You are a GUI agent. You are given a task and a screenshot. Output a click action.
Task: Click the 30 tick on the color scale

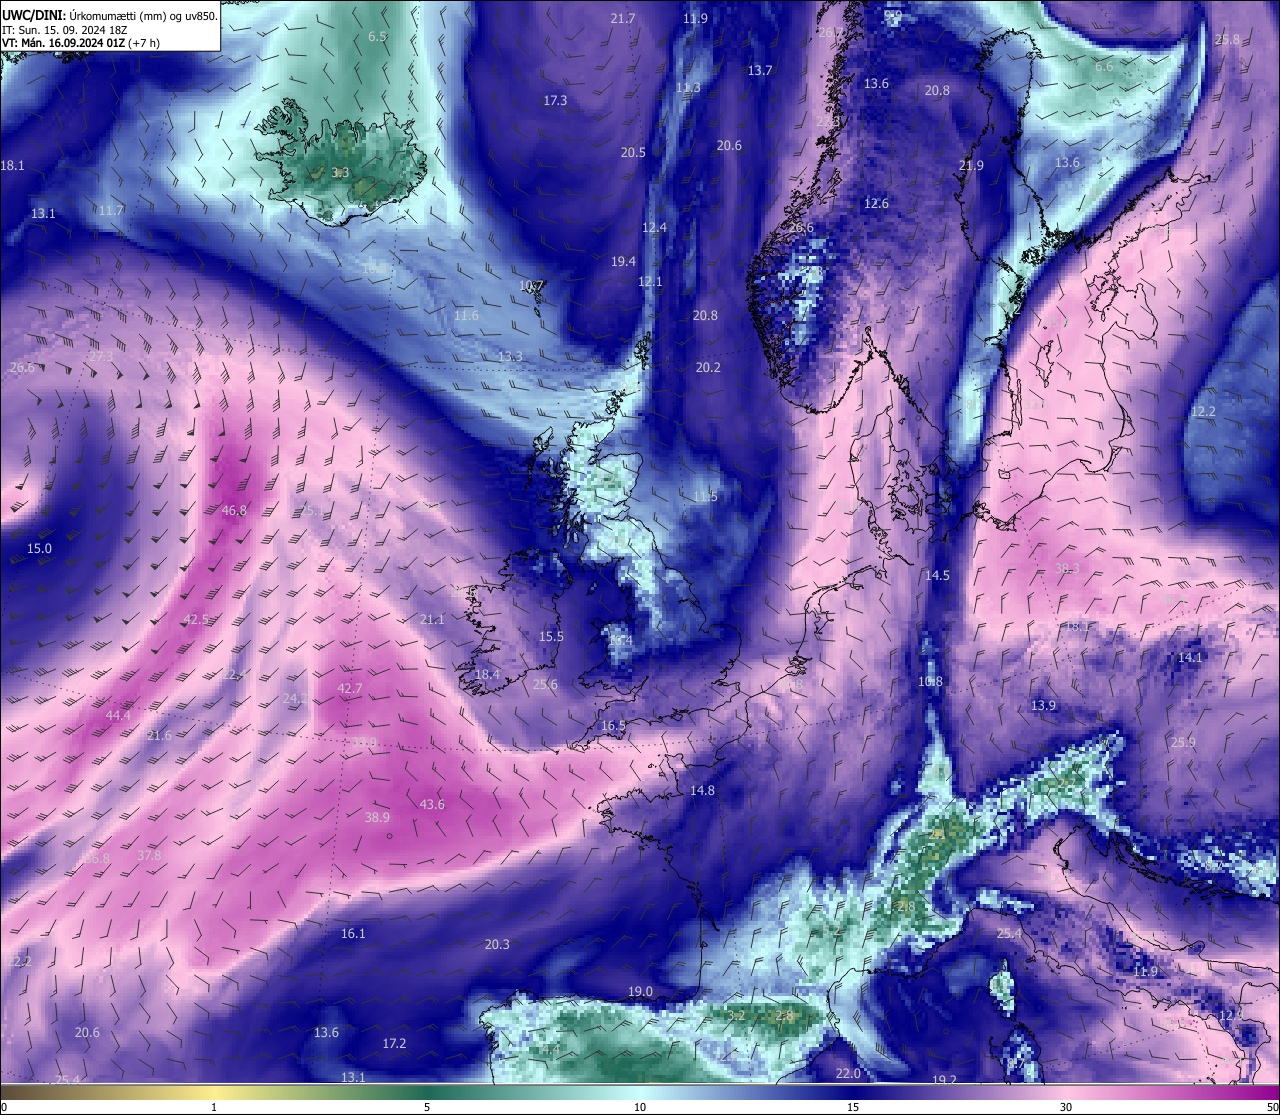point(1066,1107)
